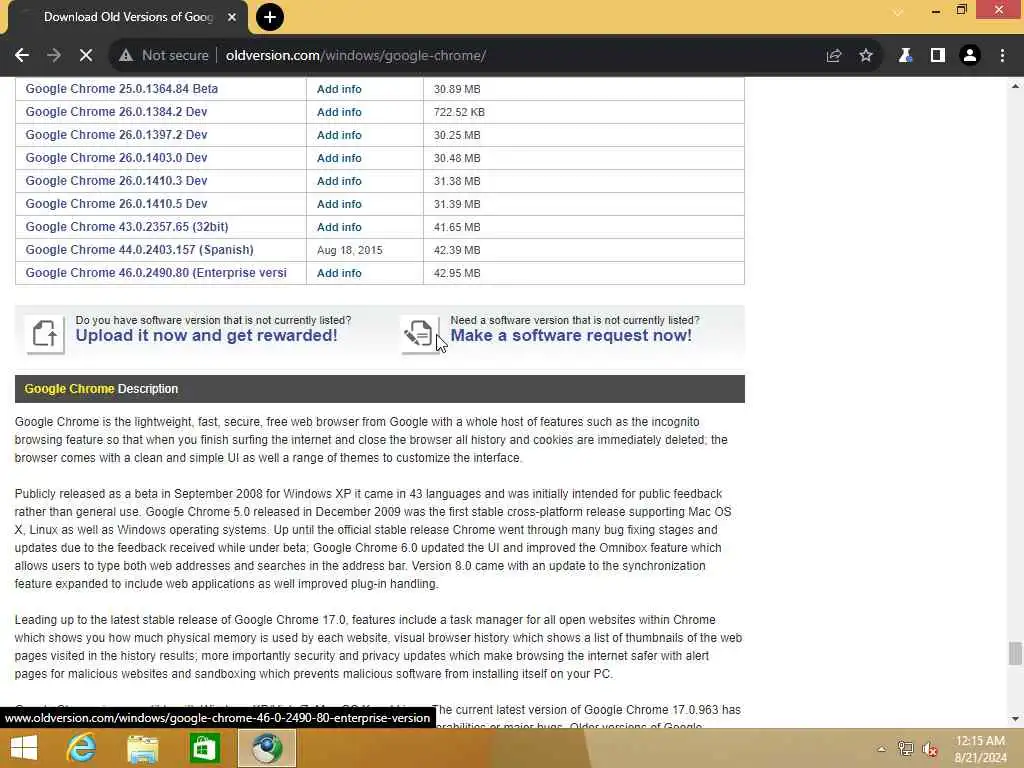This screenshot has width=1024, height=768.
Task: Open the muted volume tray icon
Action: click(x=930, y=749)
